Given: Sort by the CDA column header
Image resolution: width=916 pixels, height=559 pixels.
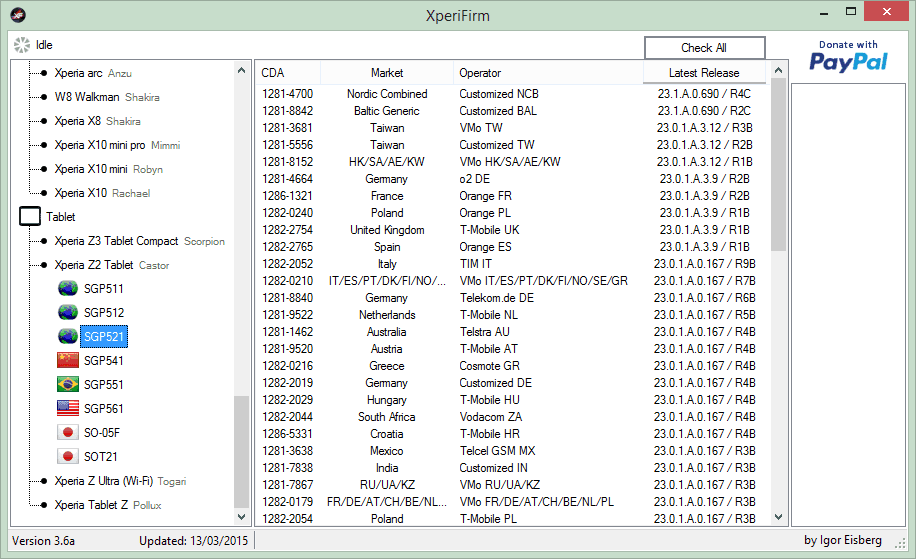Looking at the screenshot, I should pyautogui.click(x=288, y=73).
